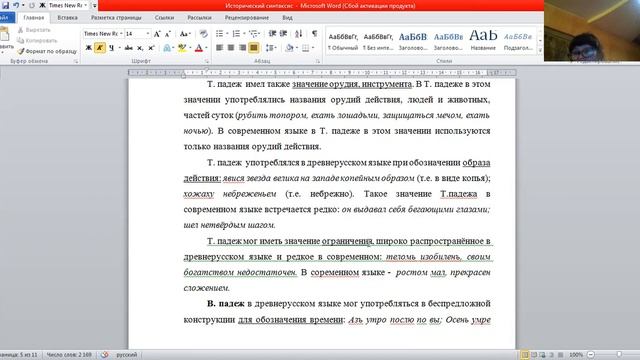Open Paragraph dialog launcher in Абзац group
640x360 pixels.
click(x=318, y=61)
